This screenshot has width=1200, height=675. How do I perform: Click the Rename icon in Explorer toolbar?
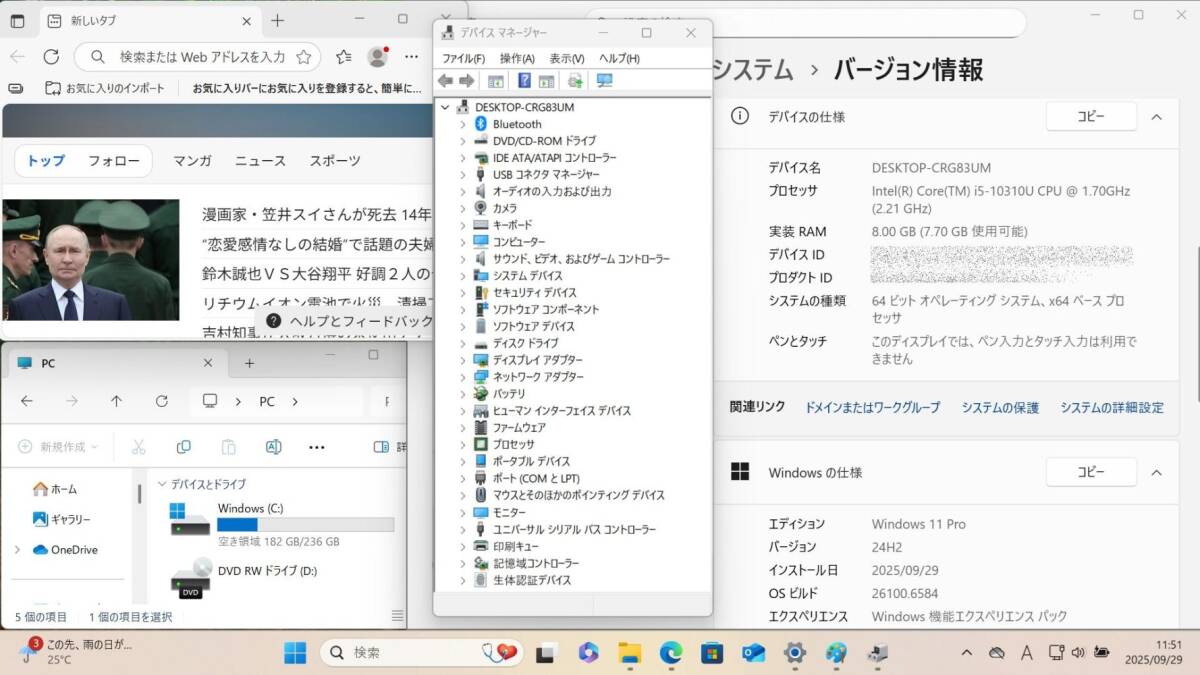(x=273, y=447)
